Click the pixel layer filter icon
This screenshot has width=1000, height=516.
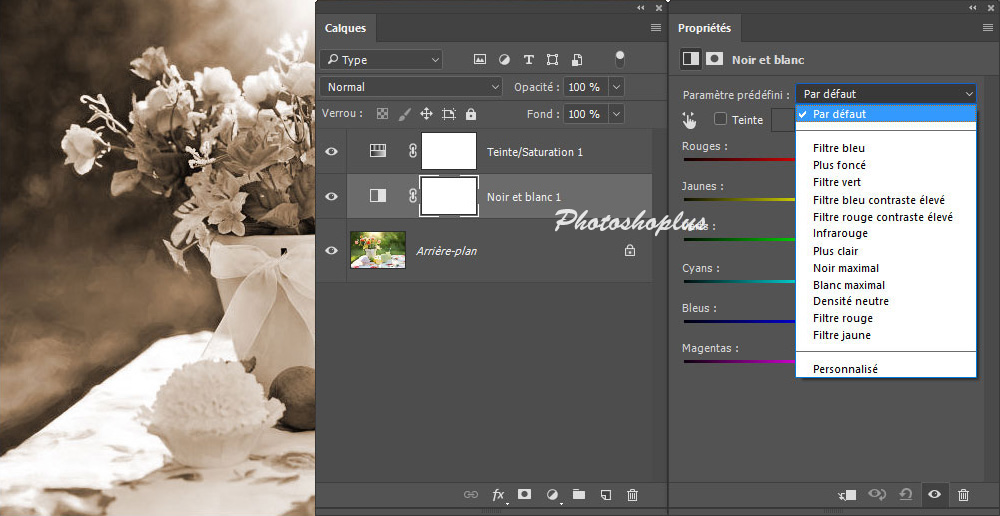(x=480, y=60)
